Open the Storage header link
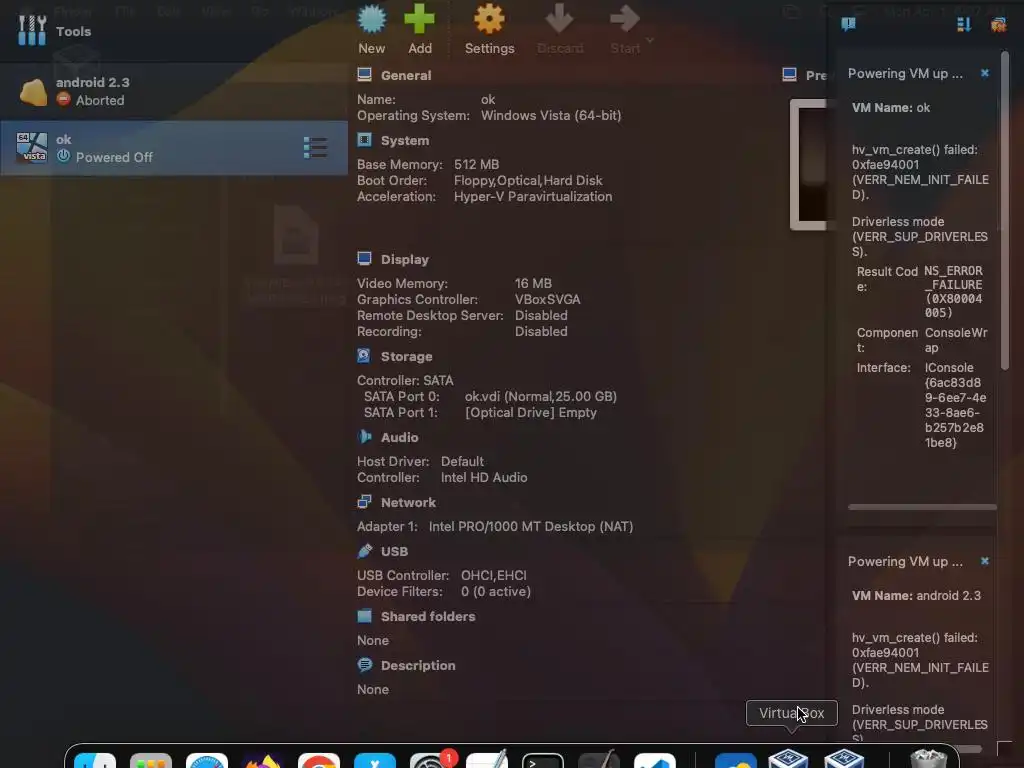 (406, 357)
